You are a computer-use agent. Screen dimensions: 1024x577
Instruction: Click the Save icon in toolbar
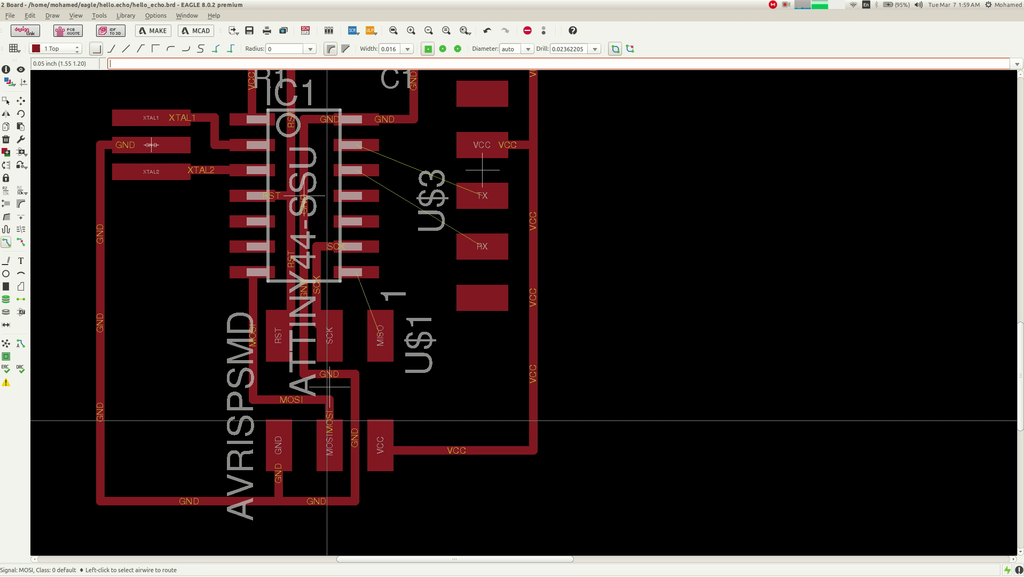click(x=249, y=31)
